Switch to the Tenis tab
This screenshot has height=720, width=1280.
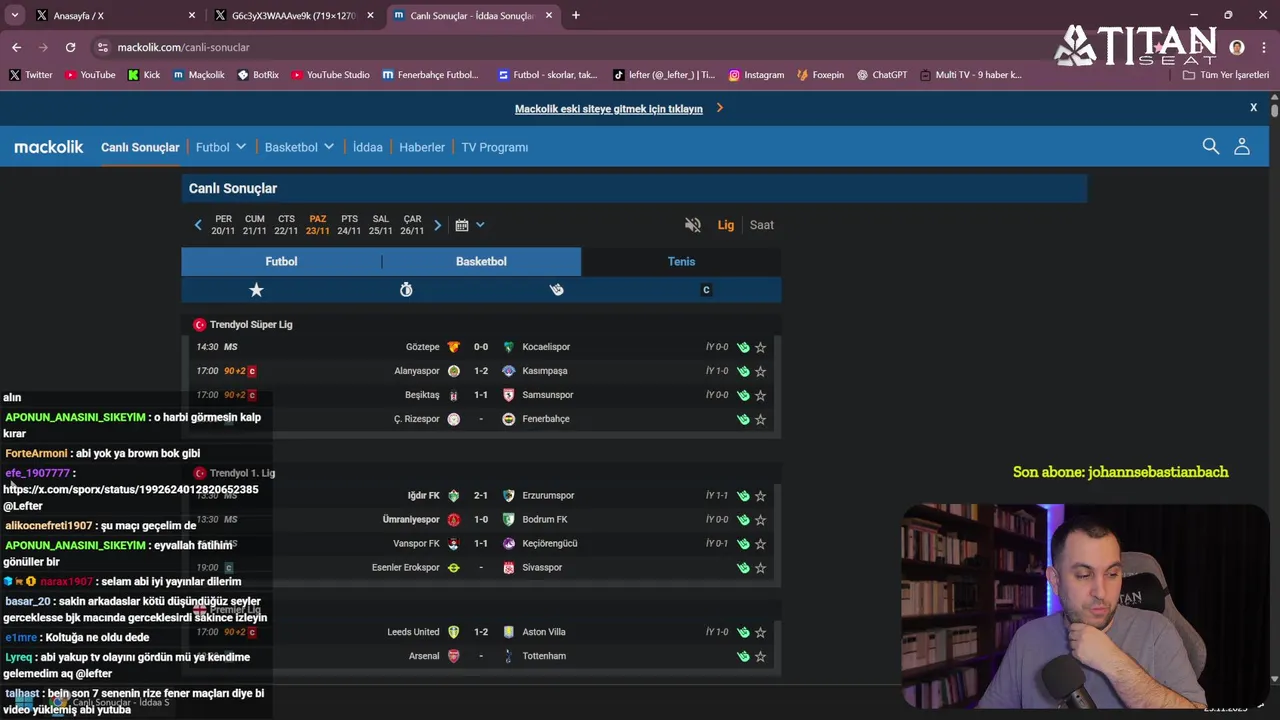681,261
